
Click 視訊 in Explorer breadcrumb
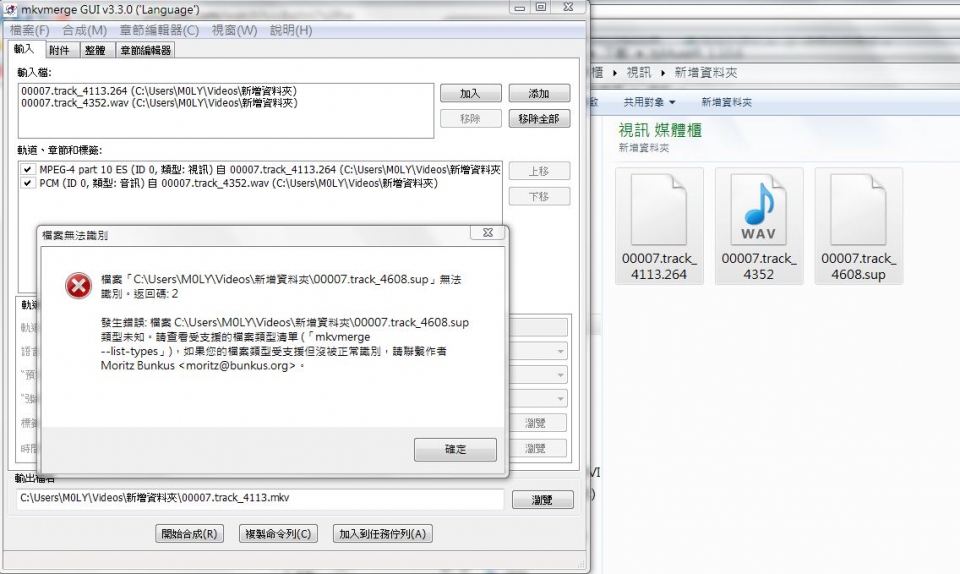tap(639, 73)
